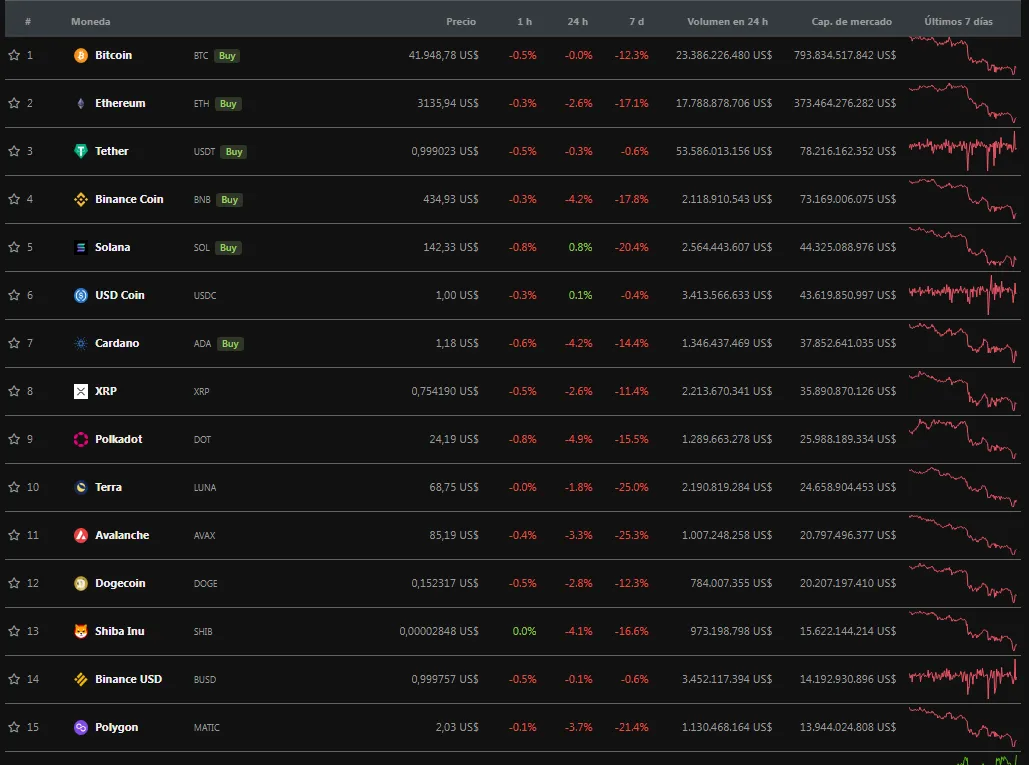This screenshot has width=1029, height=765.
Task: Click the USD Coin logo icon
Action: point(81,295)
